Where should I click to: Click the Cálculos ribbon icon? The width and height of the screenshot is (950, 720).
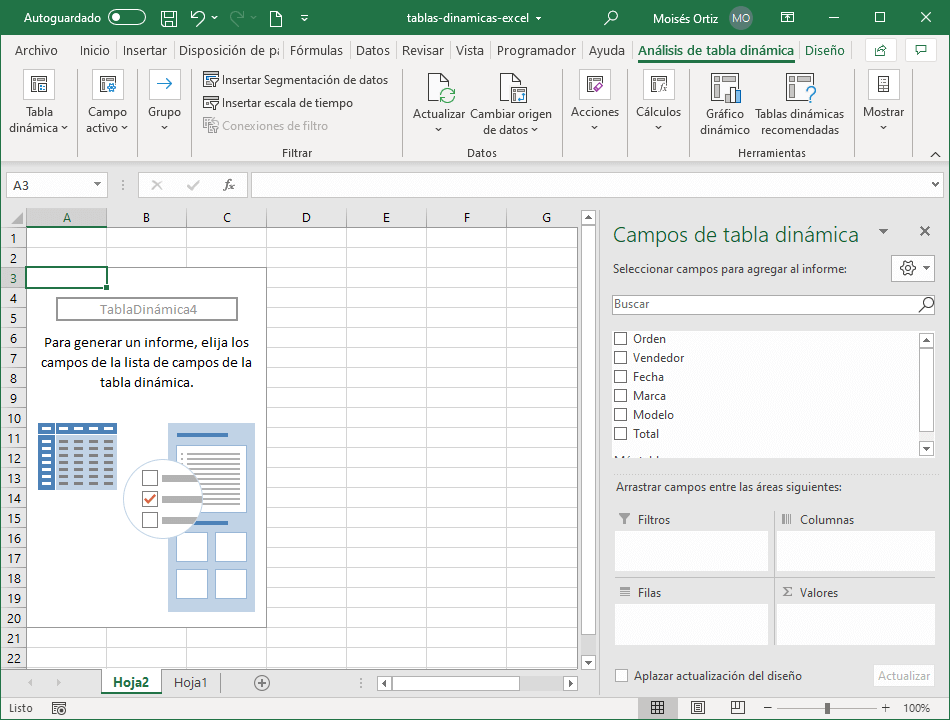(x=659, y=85)
